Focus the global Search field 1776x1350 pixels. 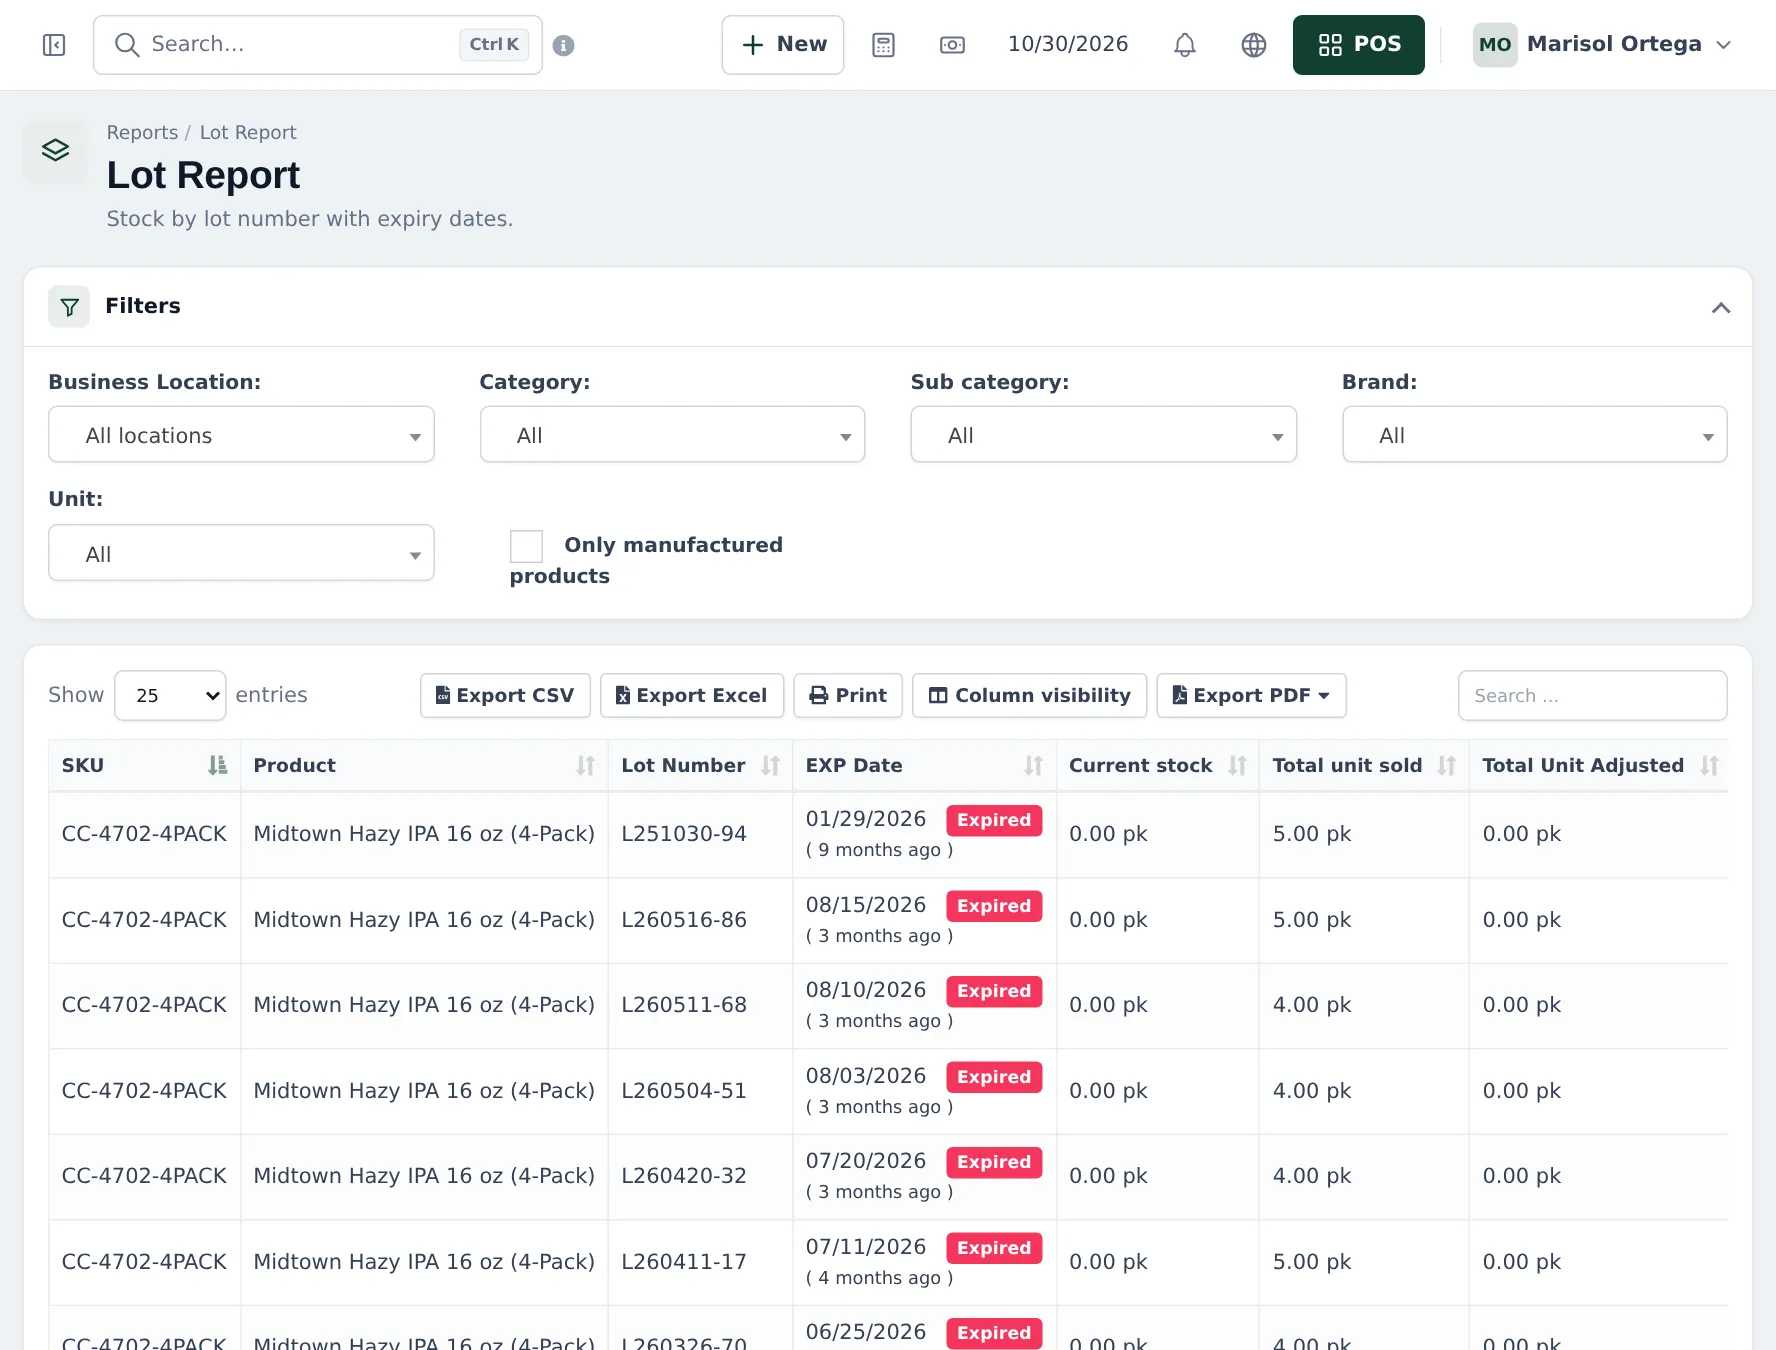318,45
